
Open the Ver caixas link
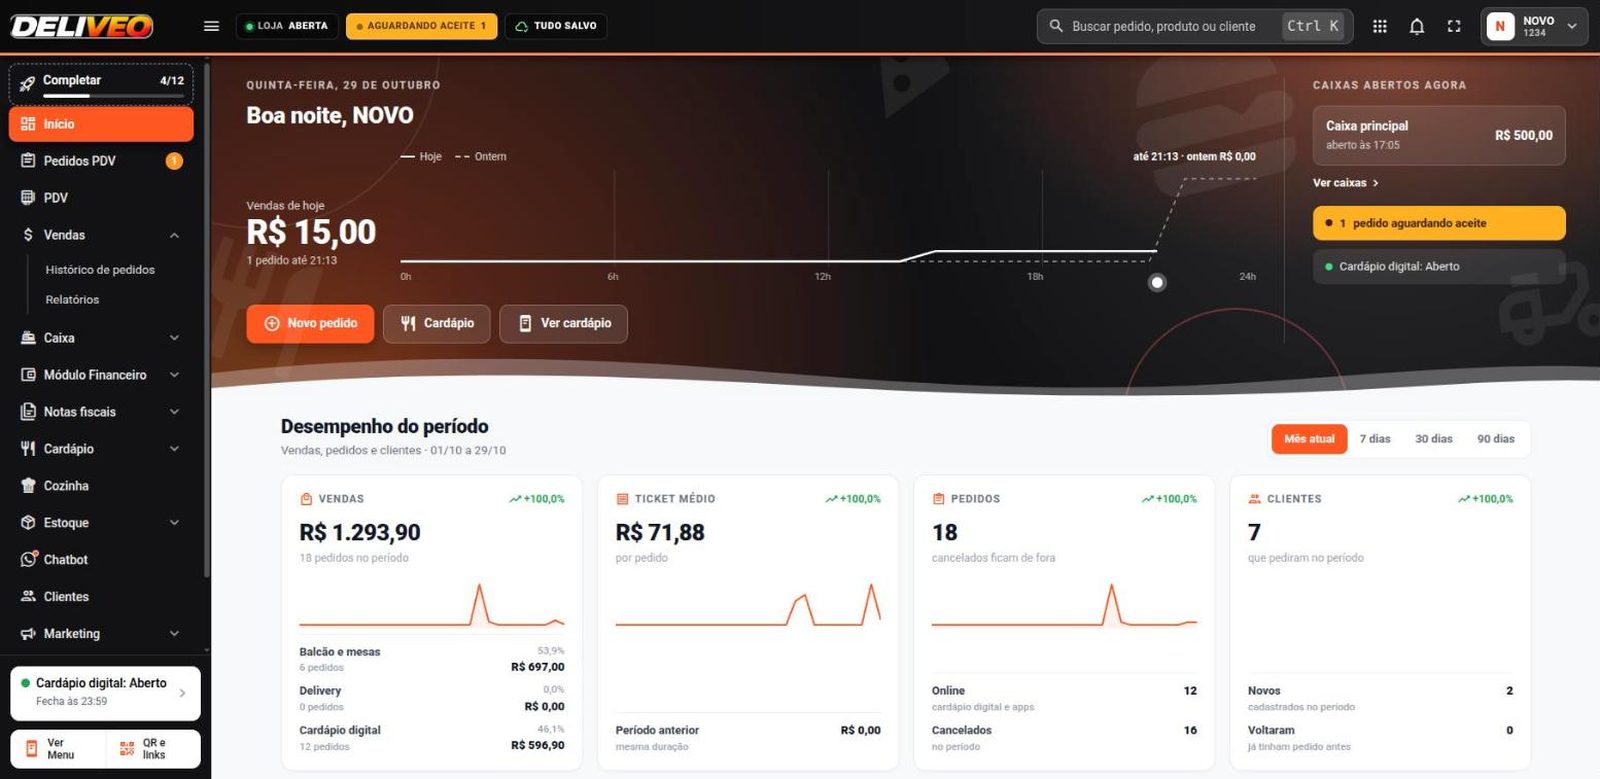1345,183
